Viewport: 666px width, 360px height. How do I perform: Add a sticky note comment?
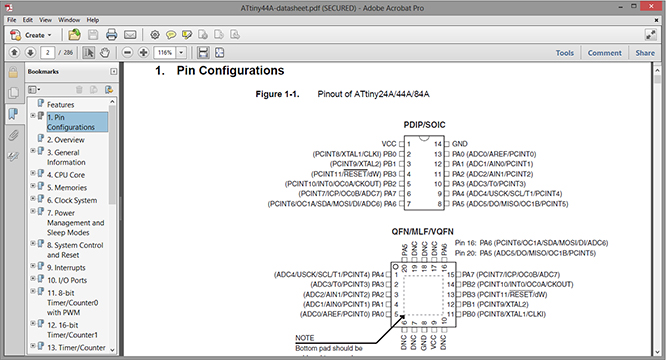(171, 35)
